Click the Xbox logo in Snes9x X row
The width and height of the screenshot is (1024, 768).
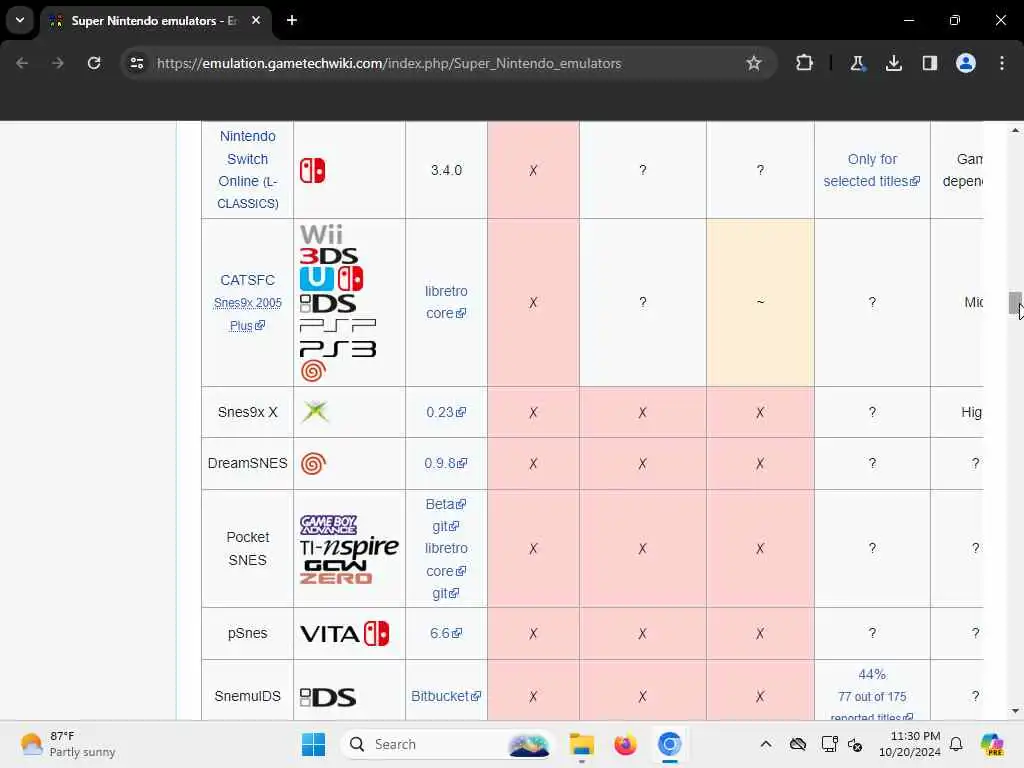(x=315, y=412)
